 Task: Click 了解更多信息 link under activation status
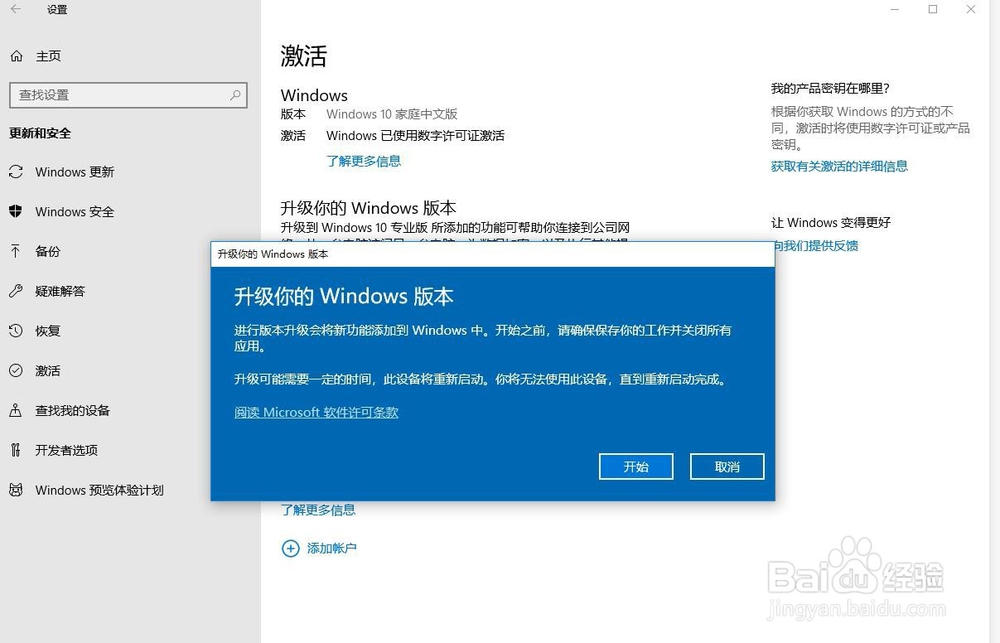364,161
